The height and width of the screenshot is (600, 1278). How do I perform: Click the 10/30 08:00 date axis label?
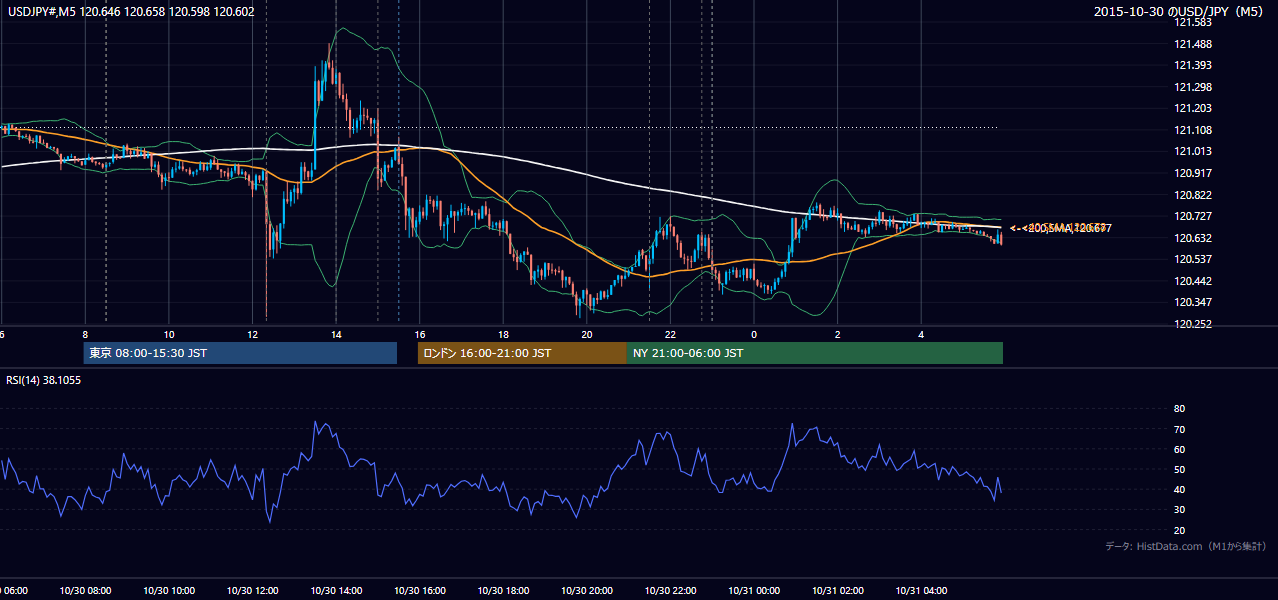tap(85, 591)
